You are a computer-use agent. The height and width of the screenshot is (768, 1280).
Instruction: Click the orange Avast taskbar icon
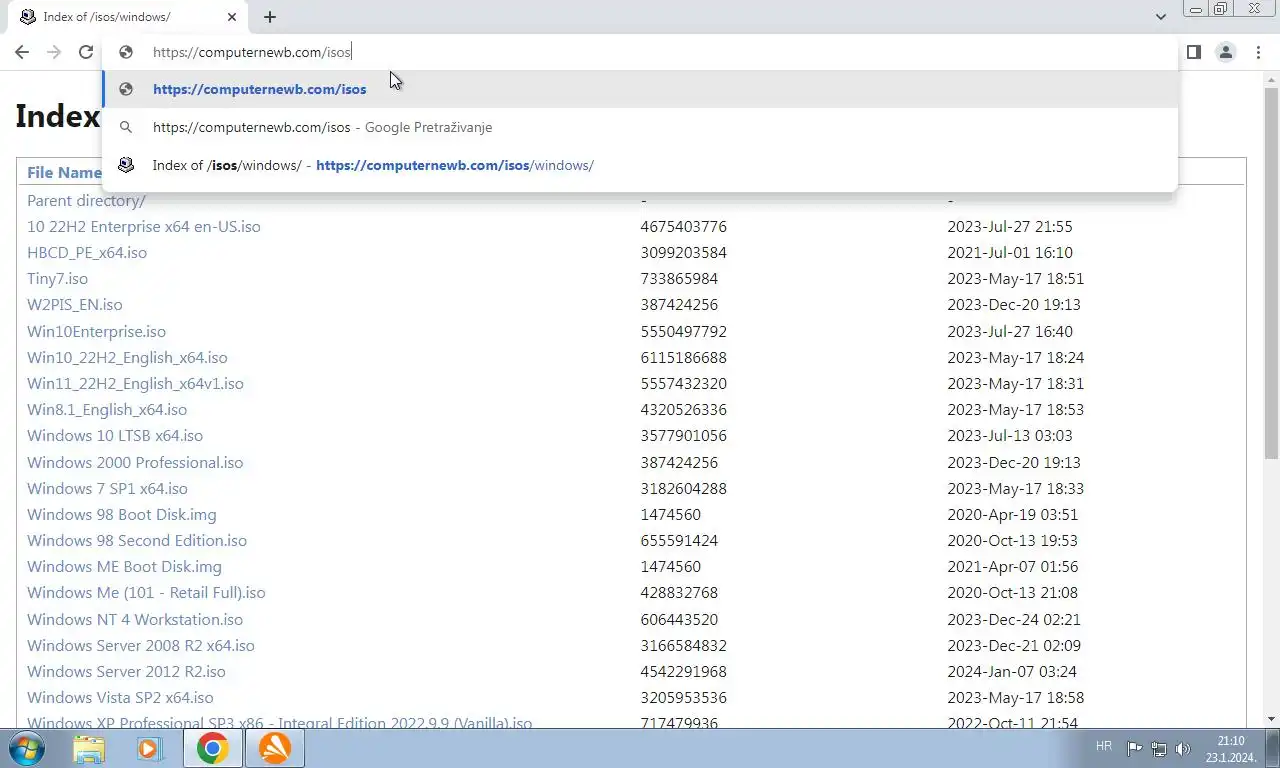click(x=274, y=748)
